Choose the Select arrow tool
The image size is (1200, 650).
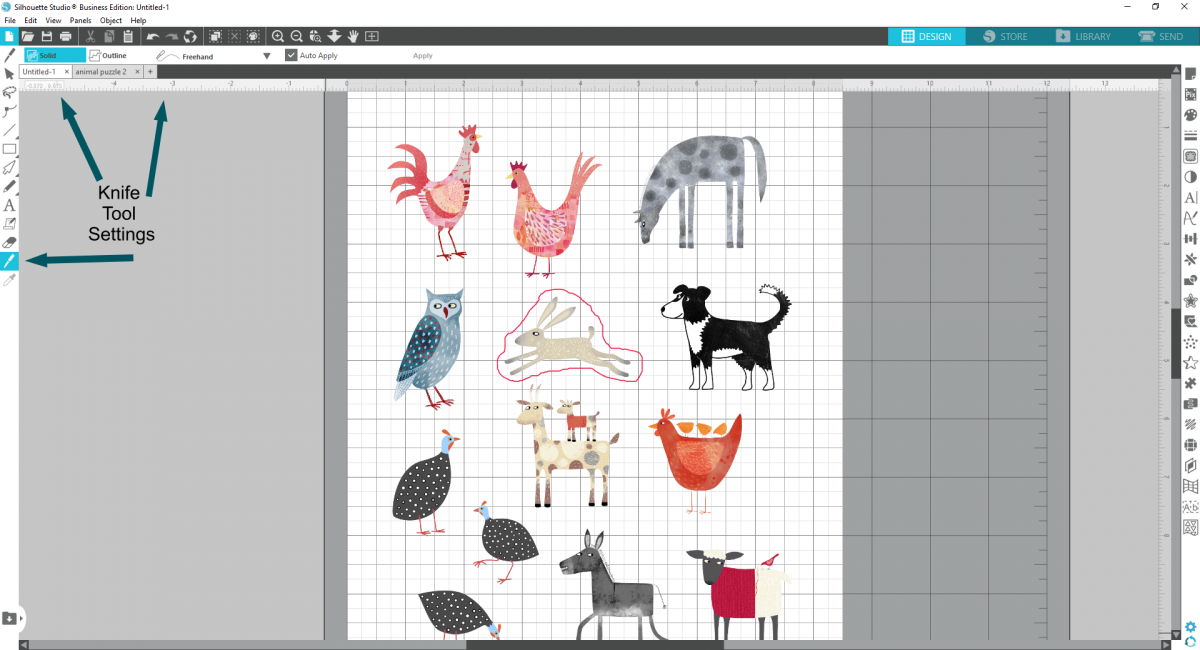[x=9, y=74]
